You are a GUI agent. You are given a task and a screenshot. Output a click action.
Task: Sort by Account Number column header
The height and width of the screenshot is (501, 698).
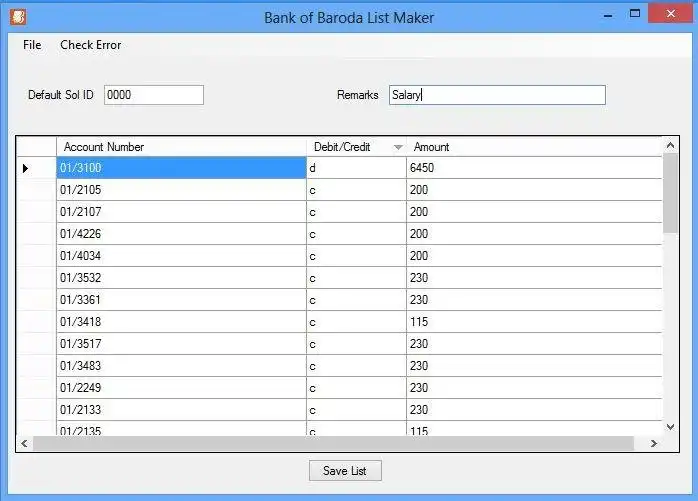[182, 147]
